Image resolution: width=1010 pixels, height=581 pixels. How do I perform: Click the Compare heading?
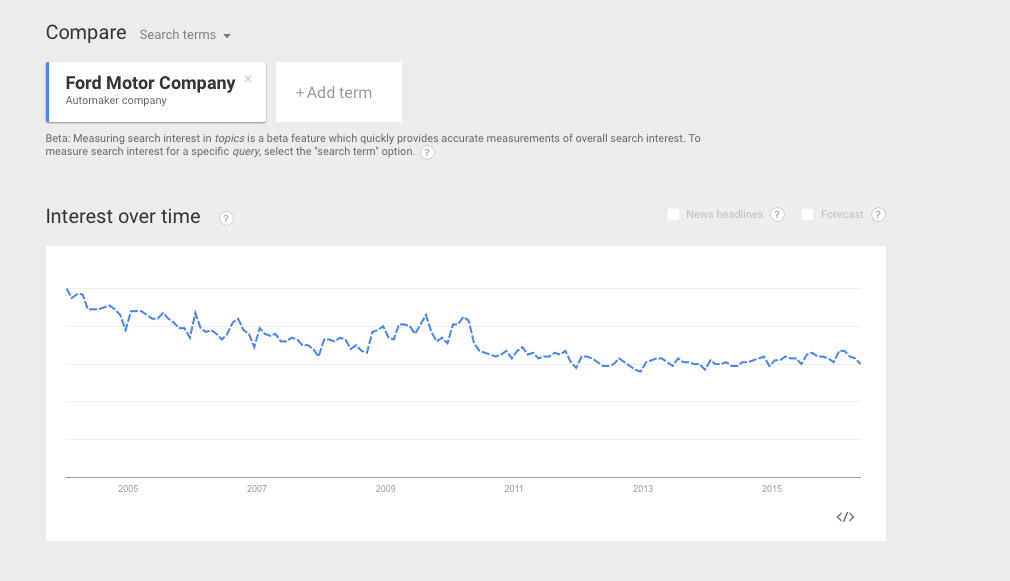(86, 32)
